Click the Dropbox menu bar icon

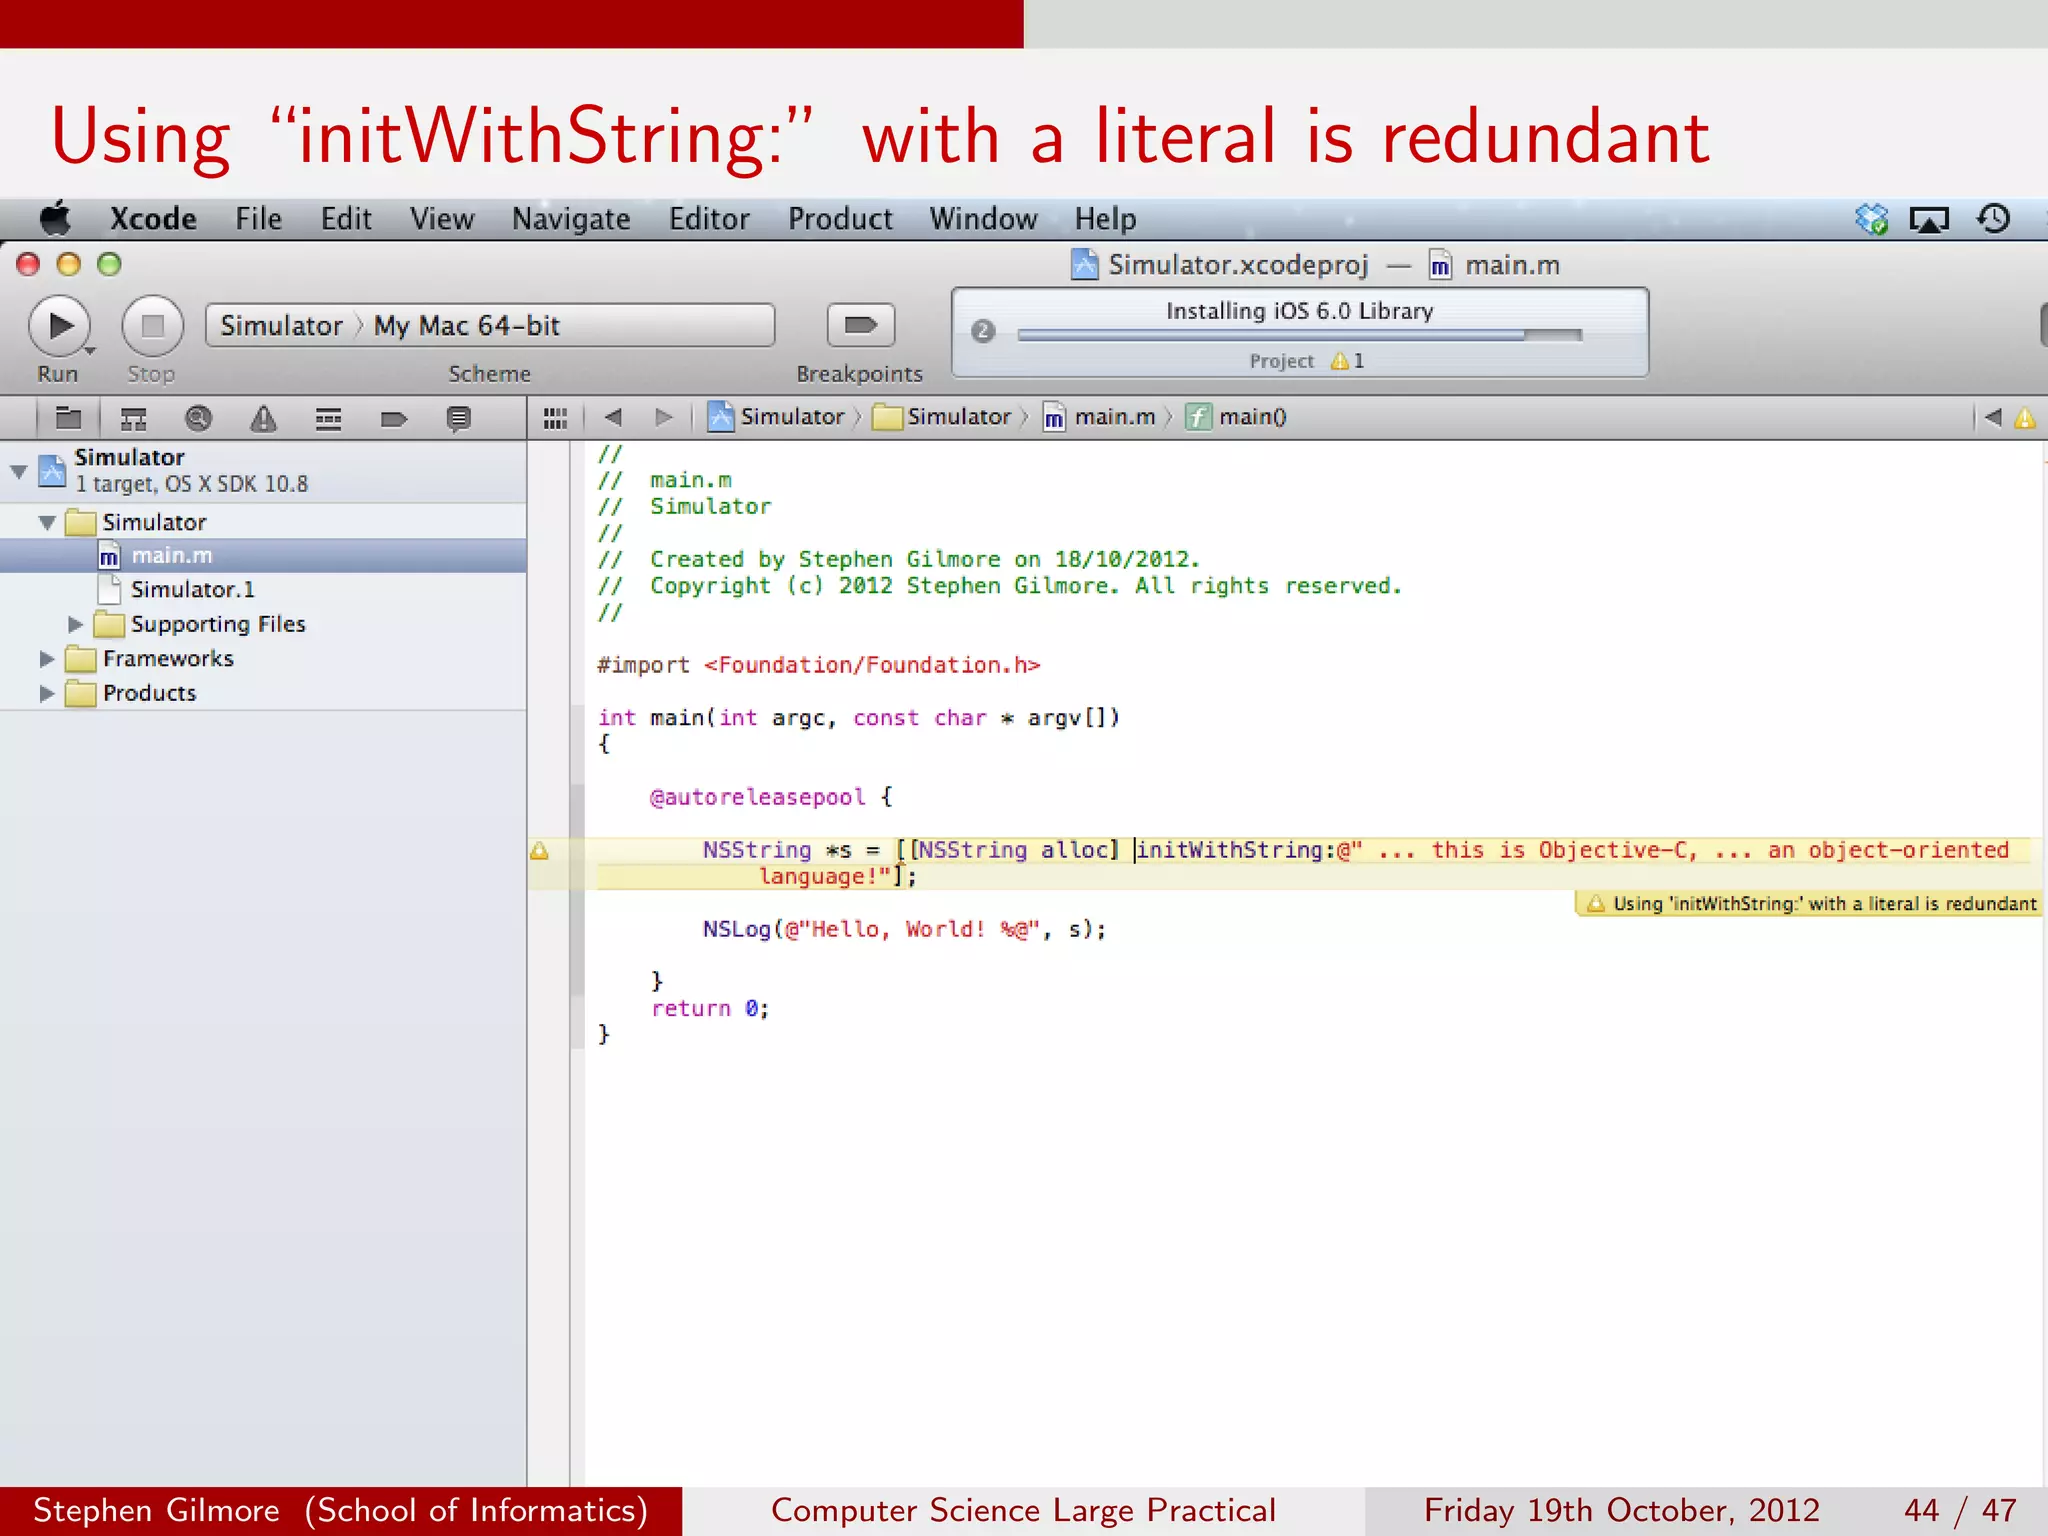[1872, 219]
